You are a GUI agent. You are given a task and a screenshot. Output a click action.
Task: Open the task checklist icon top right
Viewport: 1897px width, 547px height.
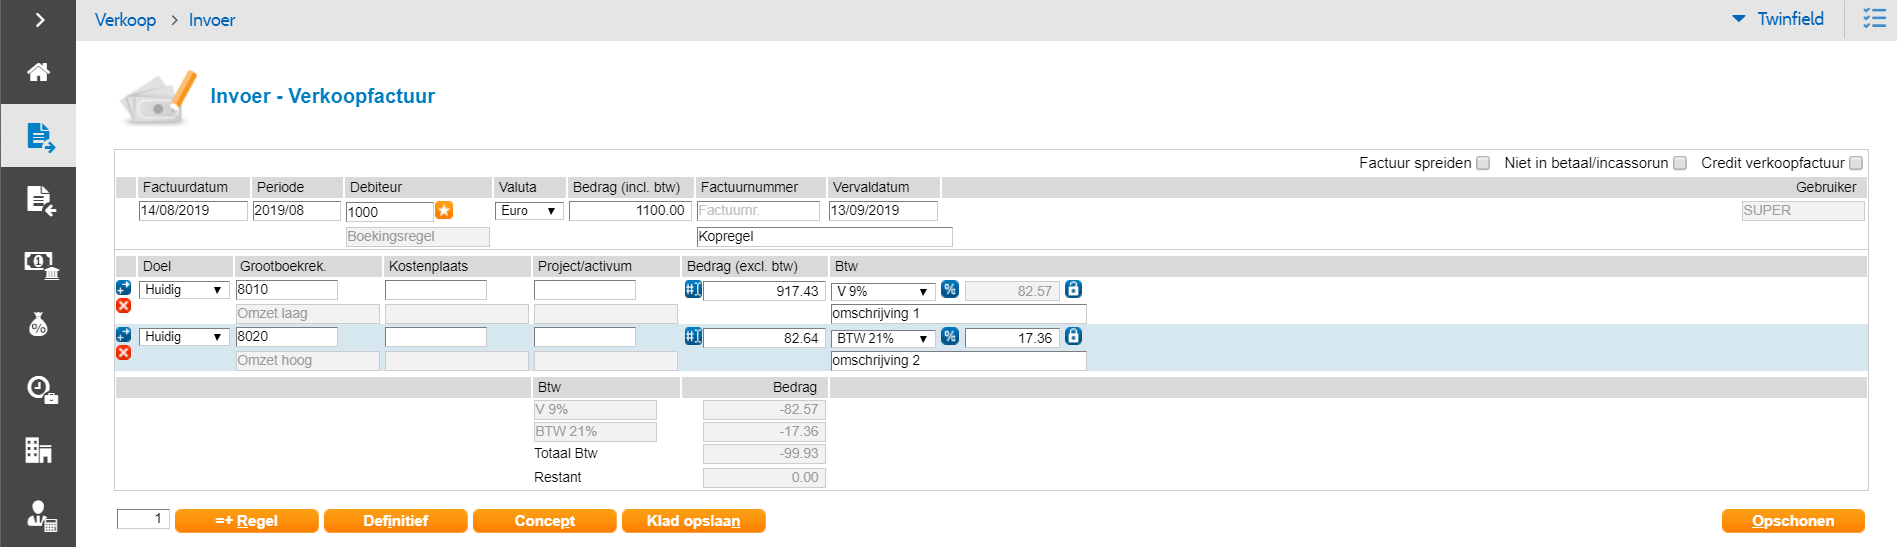[1874, 19]
